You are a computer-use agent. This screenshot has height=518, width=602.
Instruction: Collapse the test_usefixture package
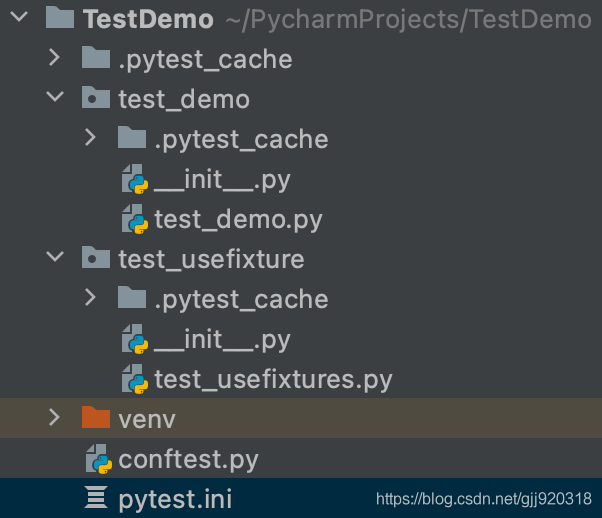pyautogui.click(x=54, y=258)
